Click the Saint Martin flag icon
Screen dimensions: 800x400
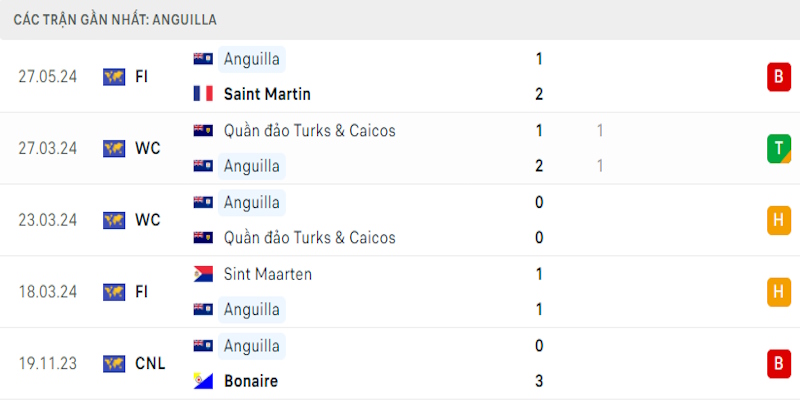(203, 94)
